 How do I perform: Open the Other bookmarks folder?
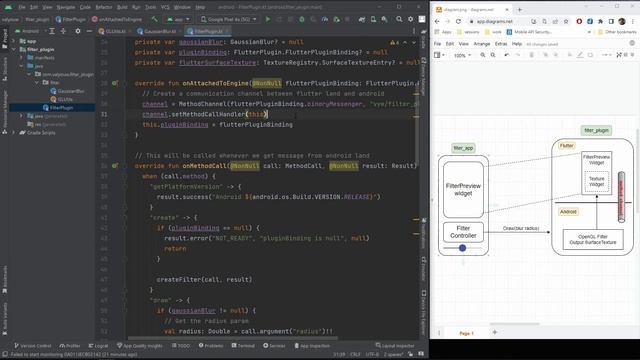tap(617, 32)
